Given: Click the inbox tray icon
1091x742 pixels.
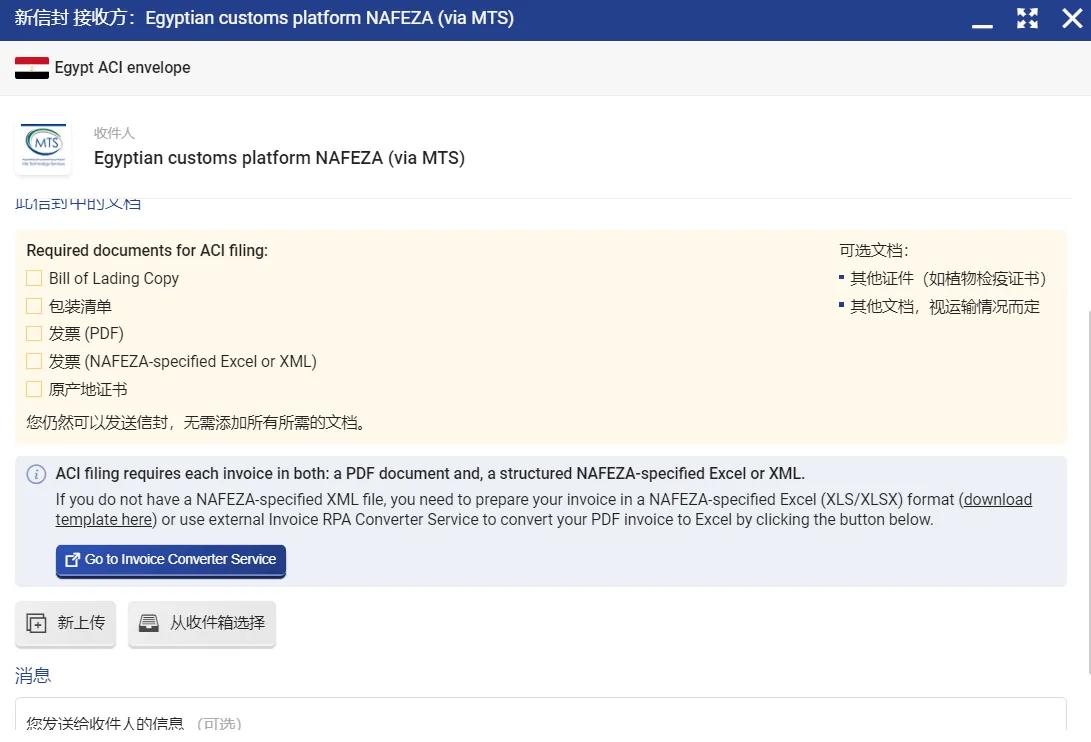Looking at the screenshot, I should coord(149,623).
